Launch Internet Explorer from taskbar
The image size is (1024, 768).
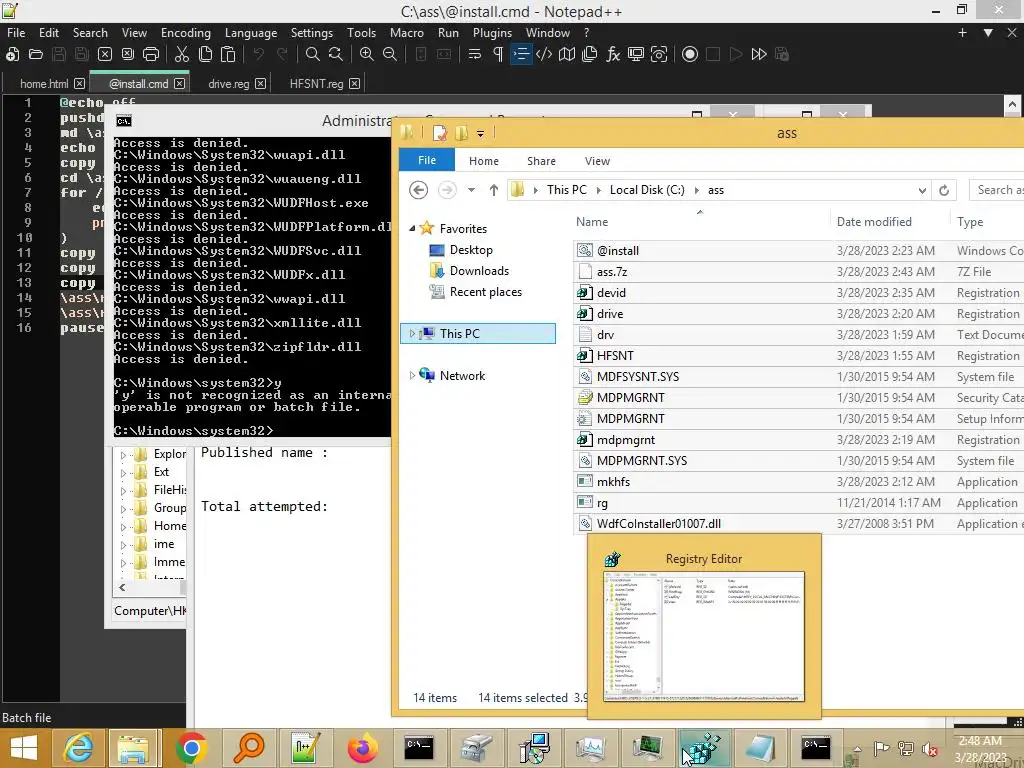(x=77, y=748)
